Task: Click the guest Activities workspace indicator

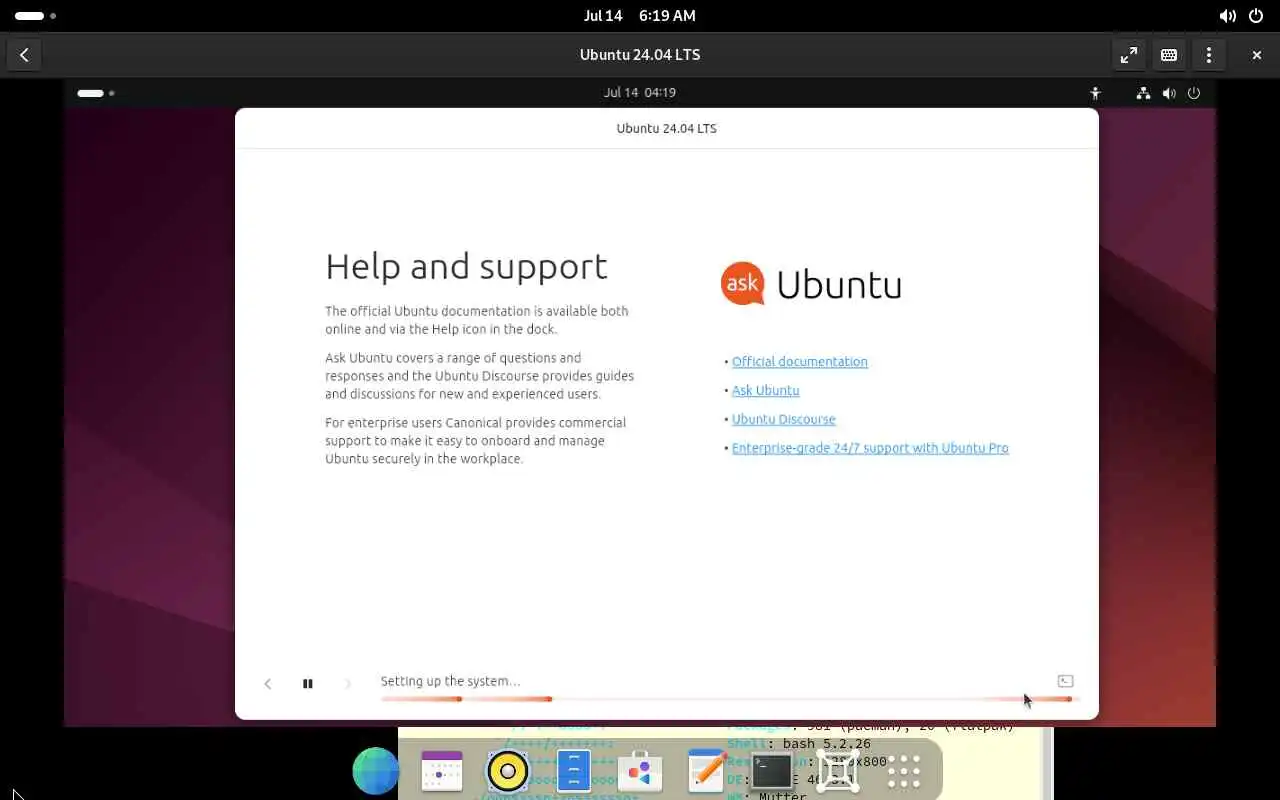Action: tap(97, 93)
